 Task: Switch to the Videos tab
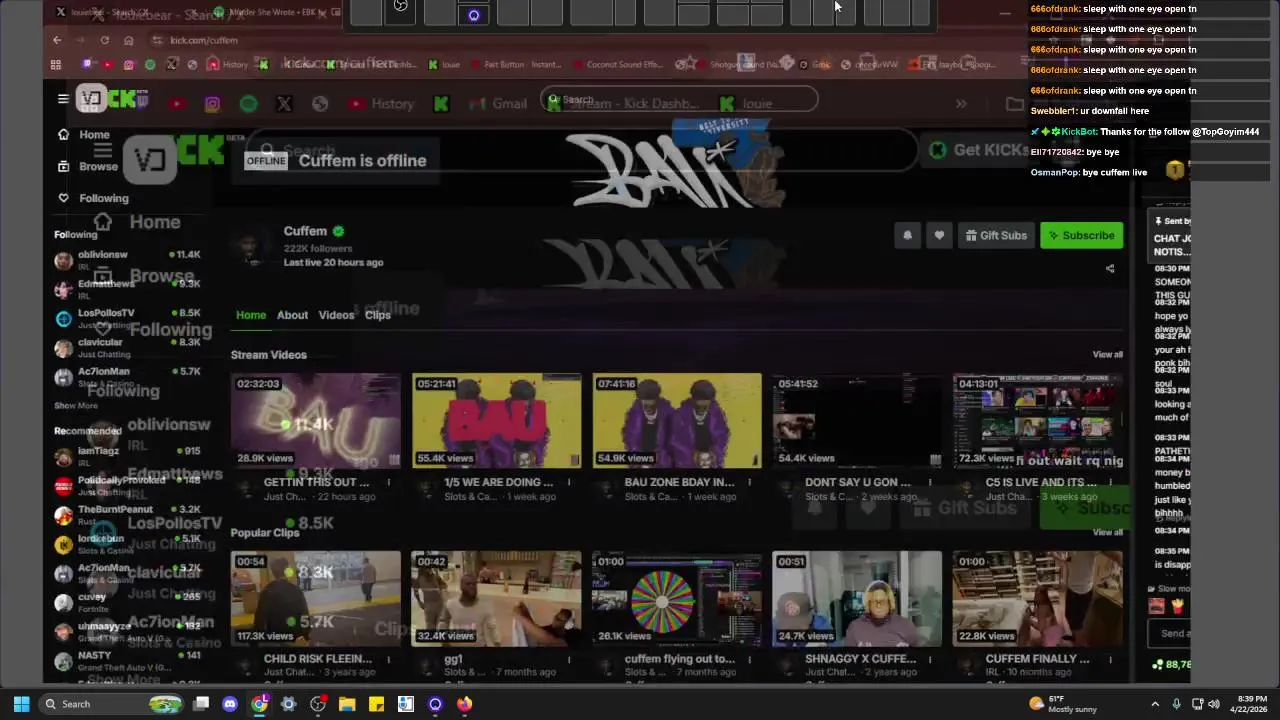336,315
